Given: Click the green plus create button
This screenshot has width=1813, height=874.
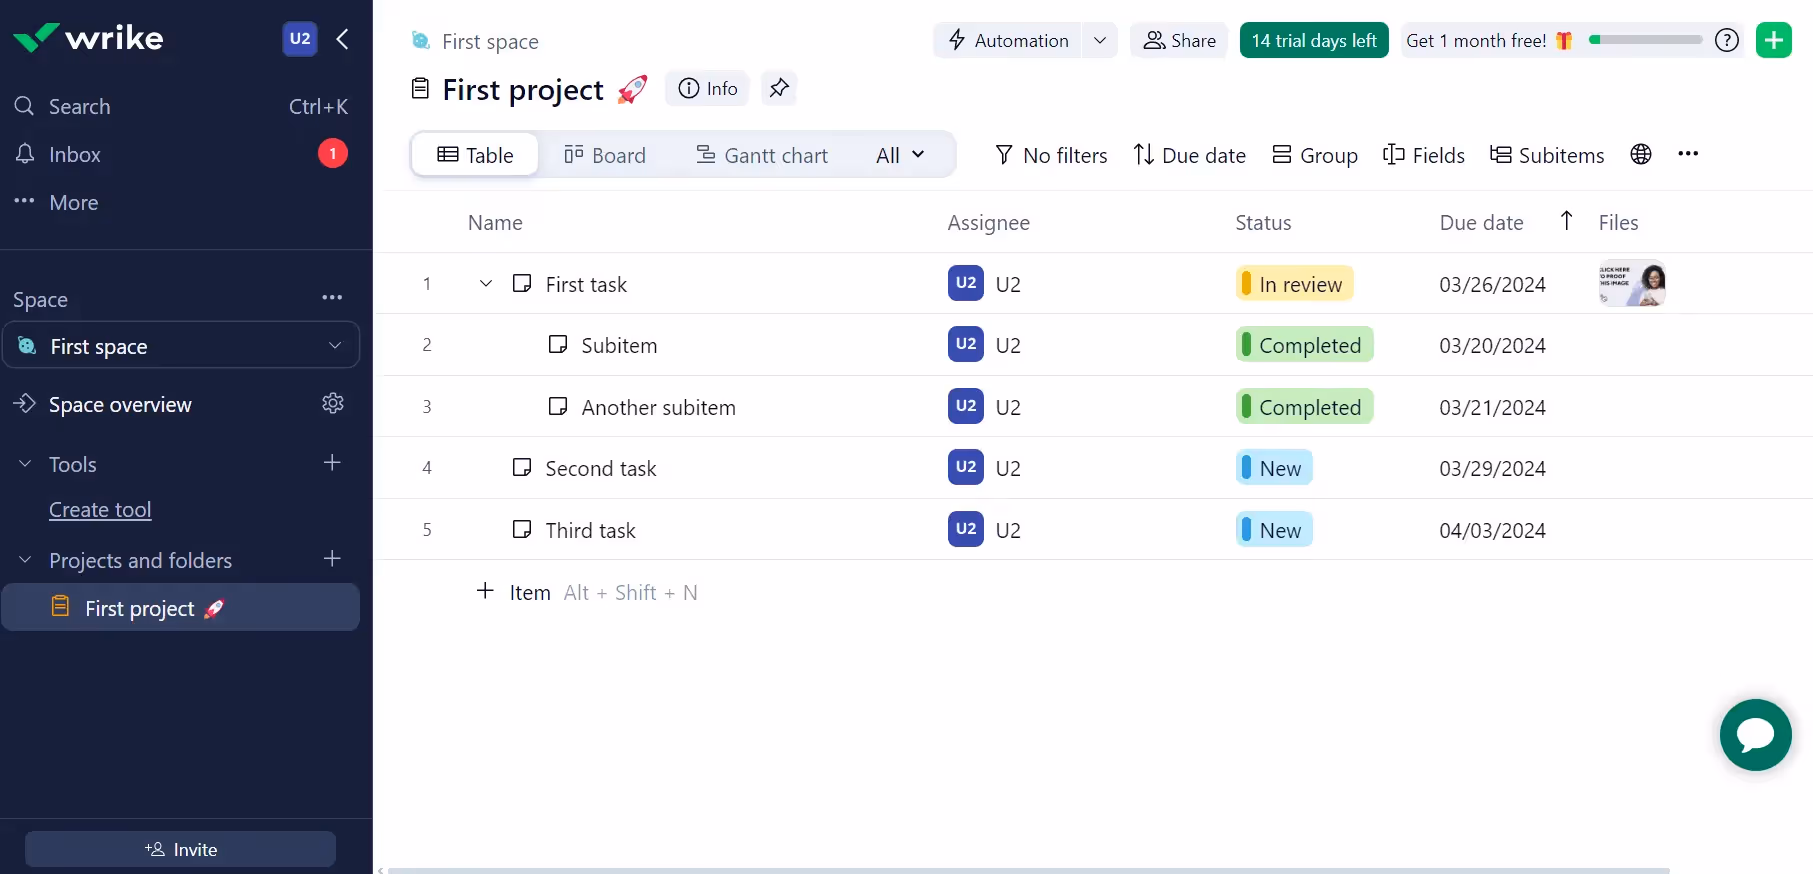Looking at the screenshot, I should pyautogui.click(x=1773, y=40).
